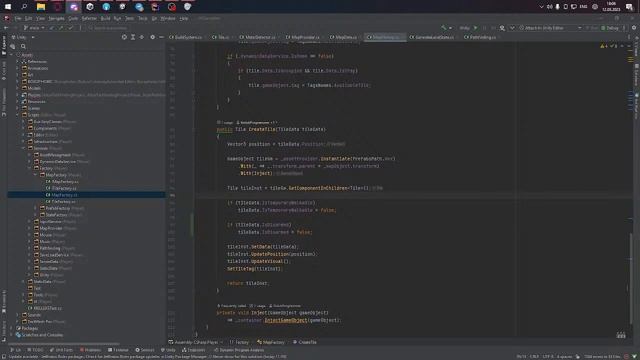
Task: Click the locate/select opened file target icon
Action: 124,37
